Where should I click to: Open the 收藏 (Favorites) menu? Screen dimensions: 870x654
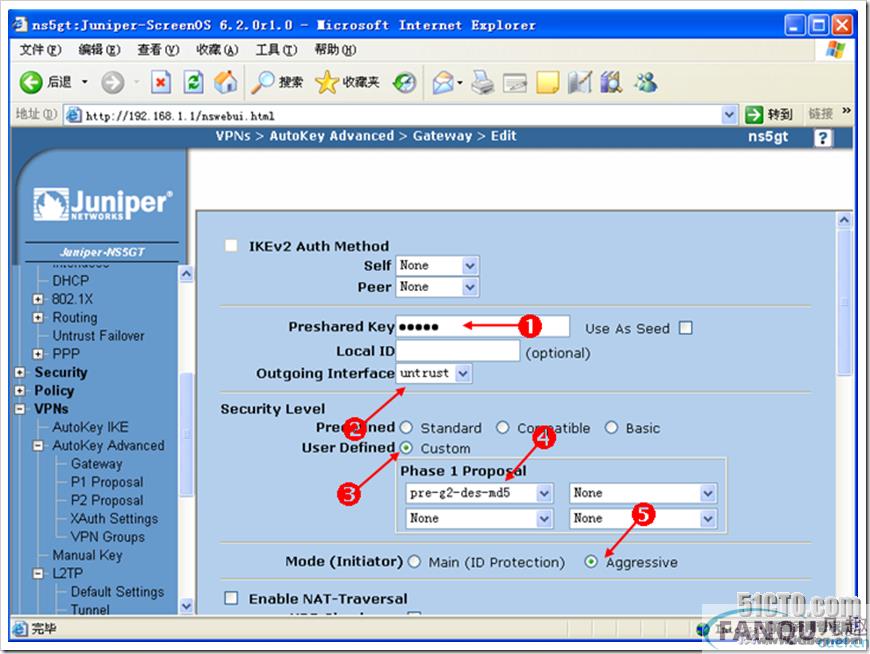(217, 50)
